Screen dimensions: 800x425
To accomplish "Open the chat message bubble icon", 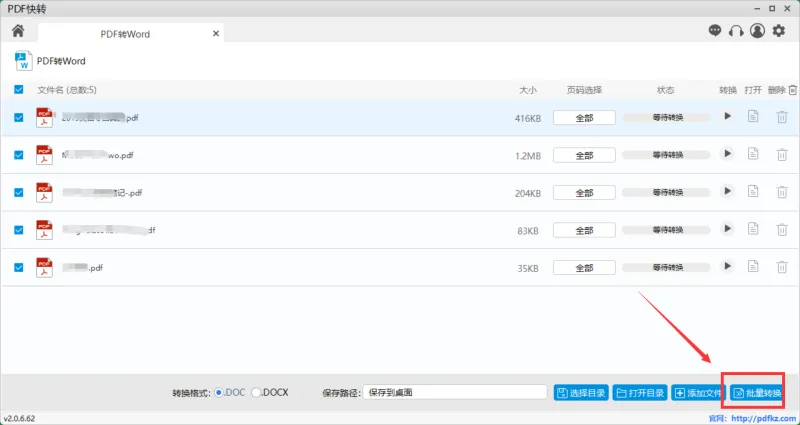I will tap(715, 31).
